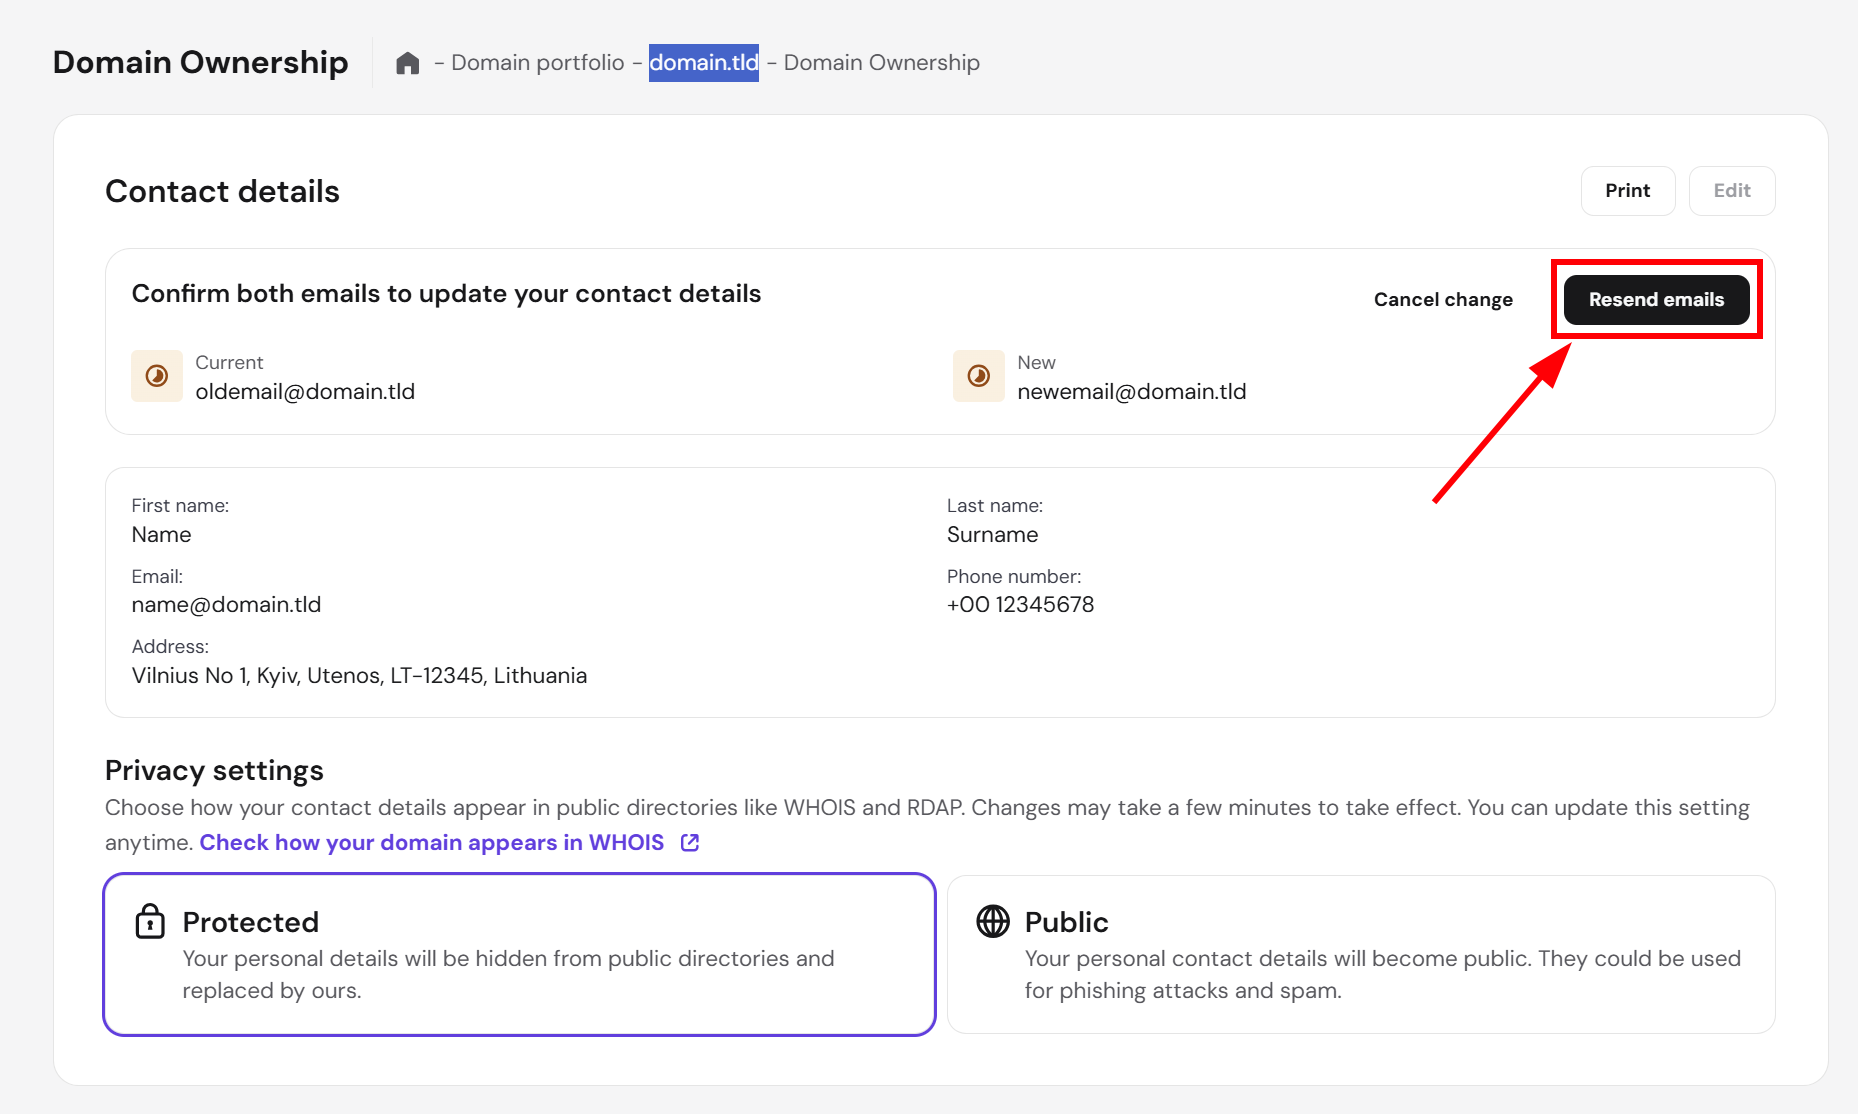Click the phone number +00 12345678
The height and width of the screenshot is (1114, 1858).
tap(1020, 605)
